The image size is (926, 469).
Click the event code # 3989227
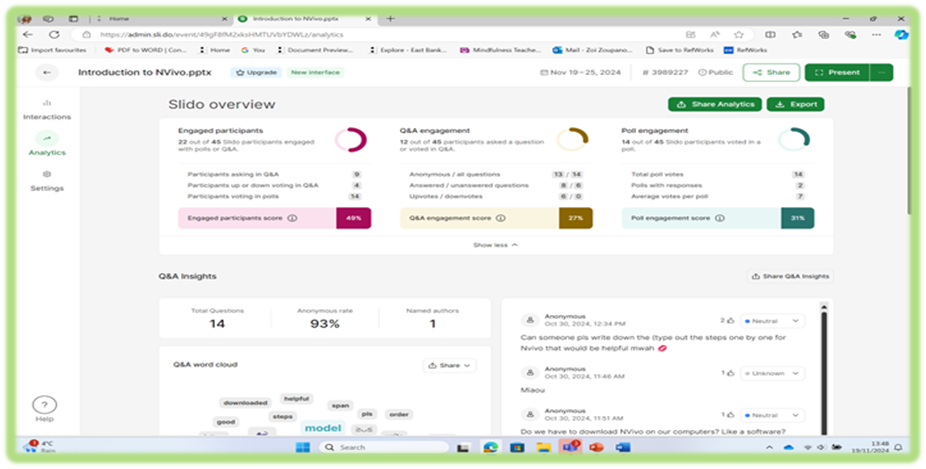665,73
